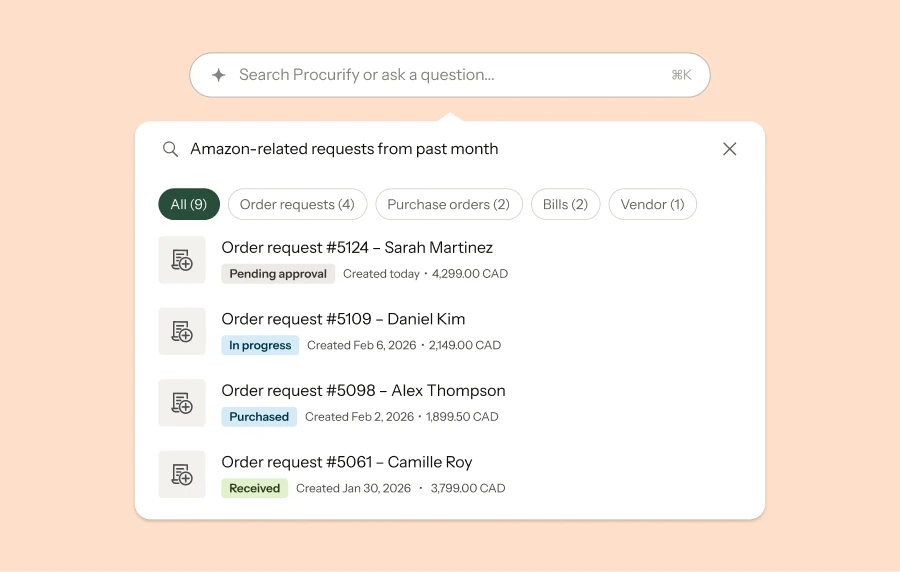Click the magnifying glass search icon

click(x=170, y=149)
